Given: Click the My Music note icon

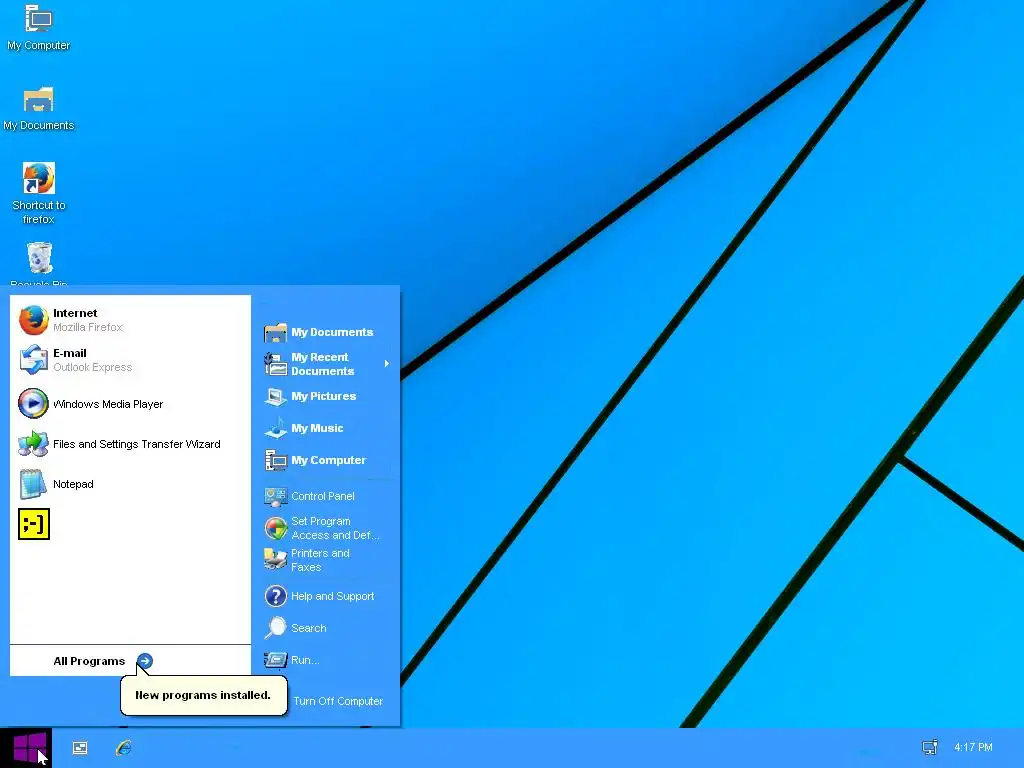Looking at the screenshot, I should [x=276, y=428].
